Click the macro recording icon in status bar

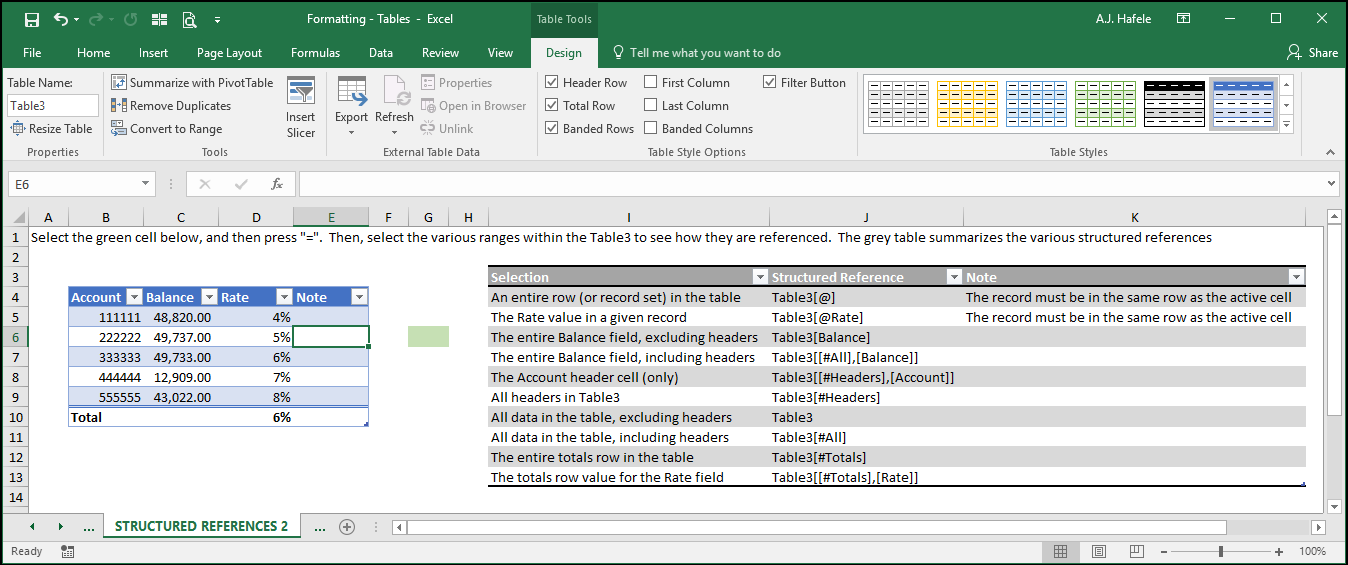point(67,551)
